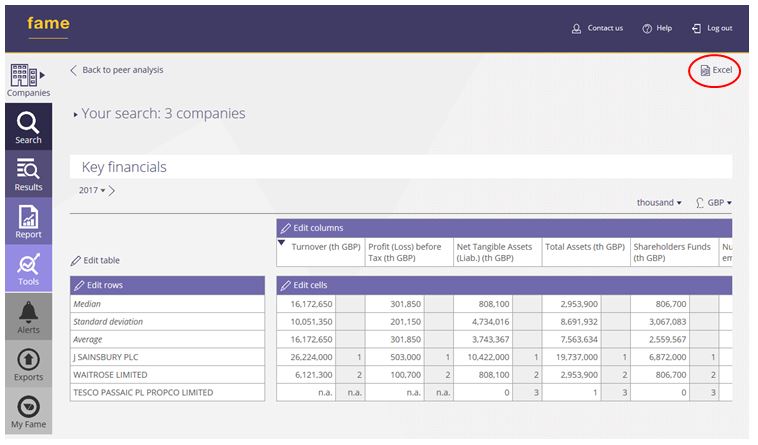758x445 pixels.
Task: Open the 2017 year dropdown
Action: pos(91,190)
